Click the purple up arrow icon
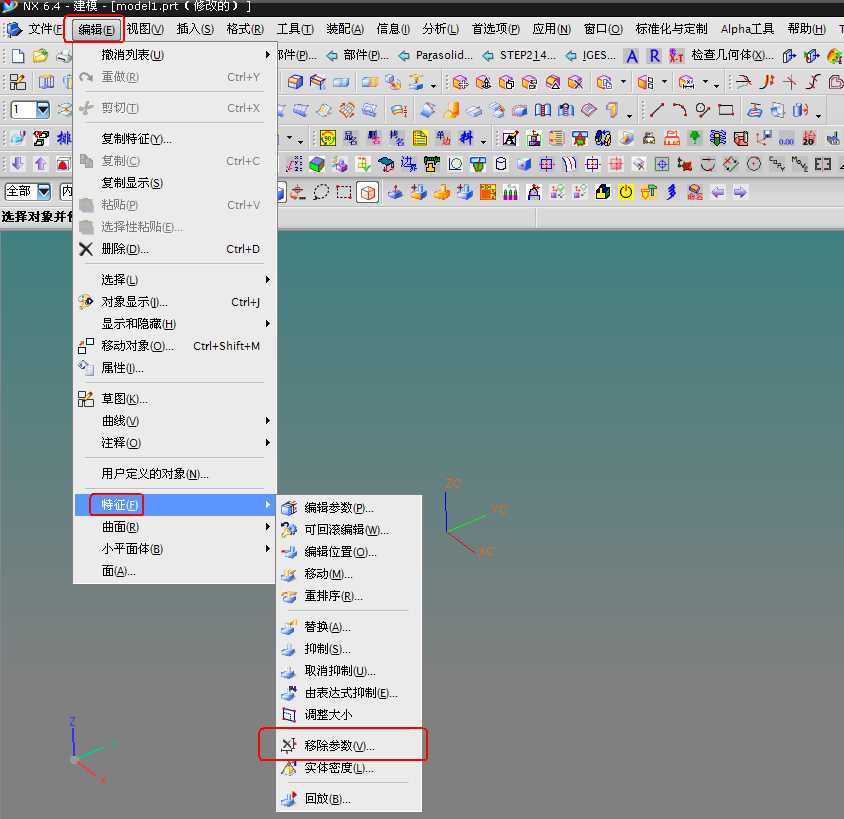This screenshot has height=819, width=844. 40,164
